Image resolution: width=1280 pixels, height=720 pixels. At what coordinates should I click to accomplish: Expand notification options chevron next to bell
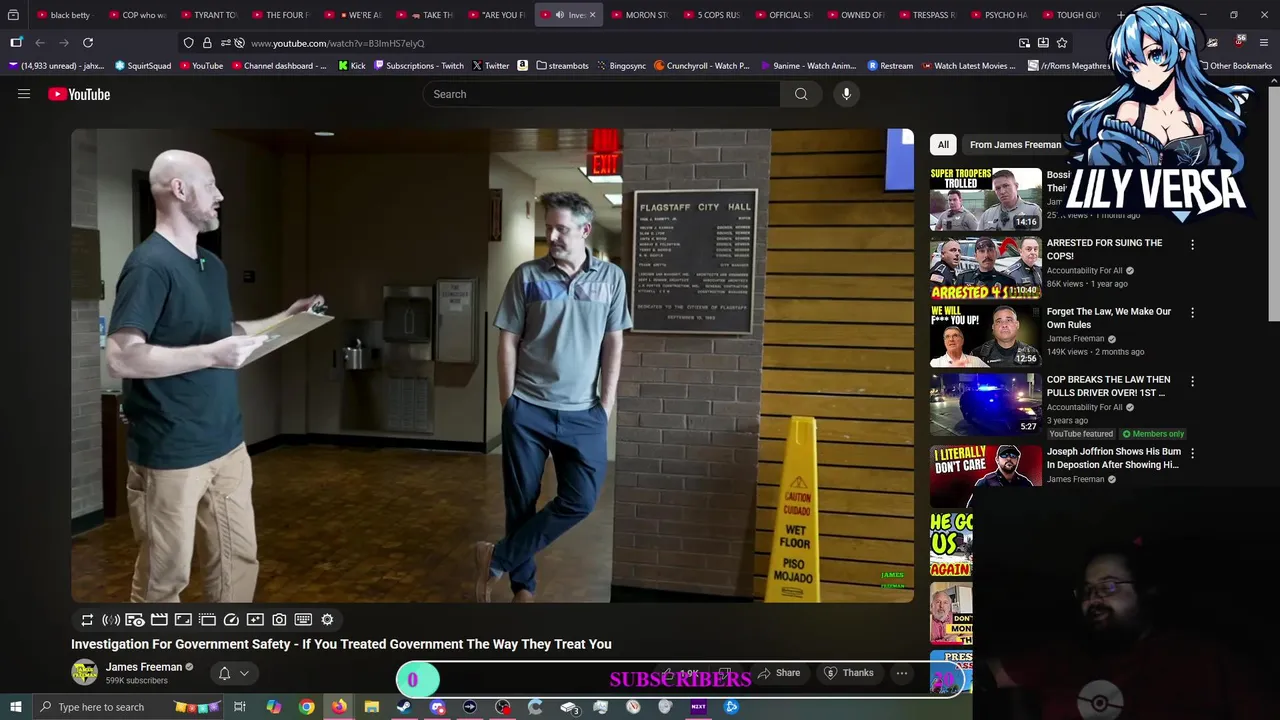coord(244,673)
